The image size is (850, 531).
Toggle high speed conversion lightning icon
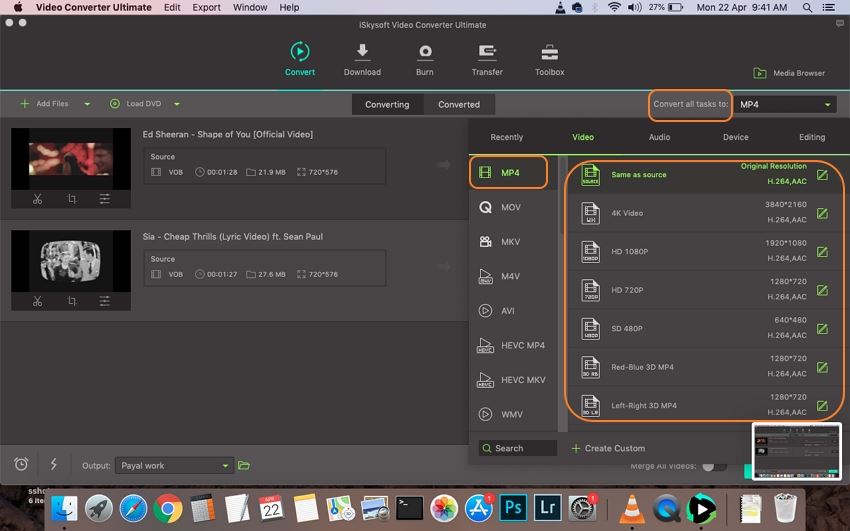53,465
